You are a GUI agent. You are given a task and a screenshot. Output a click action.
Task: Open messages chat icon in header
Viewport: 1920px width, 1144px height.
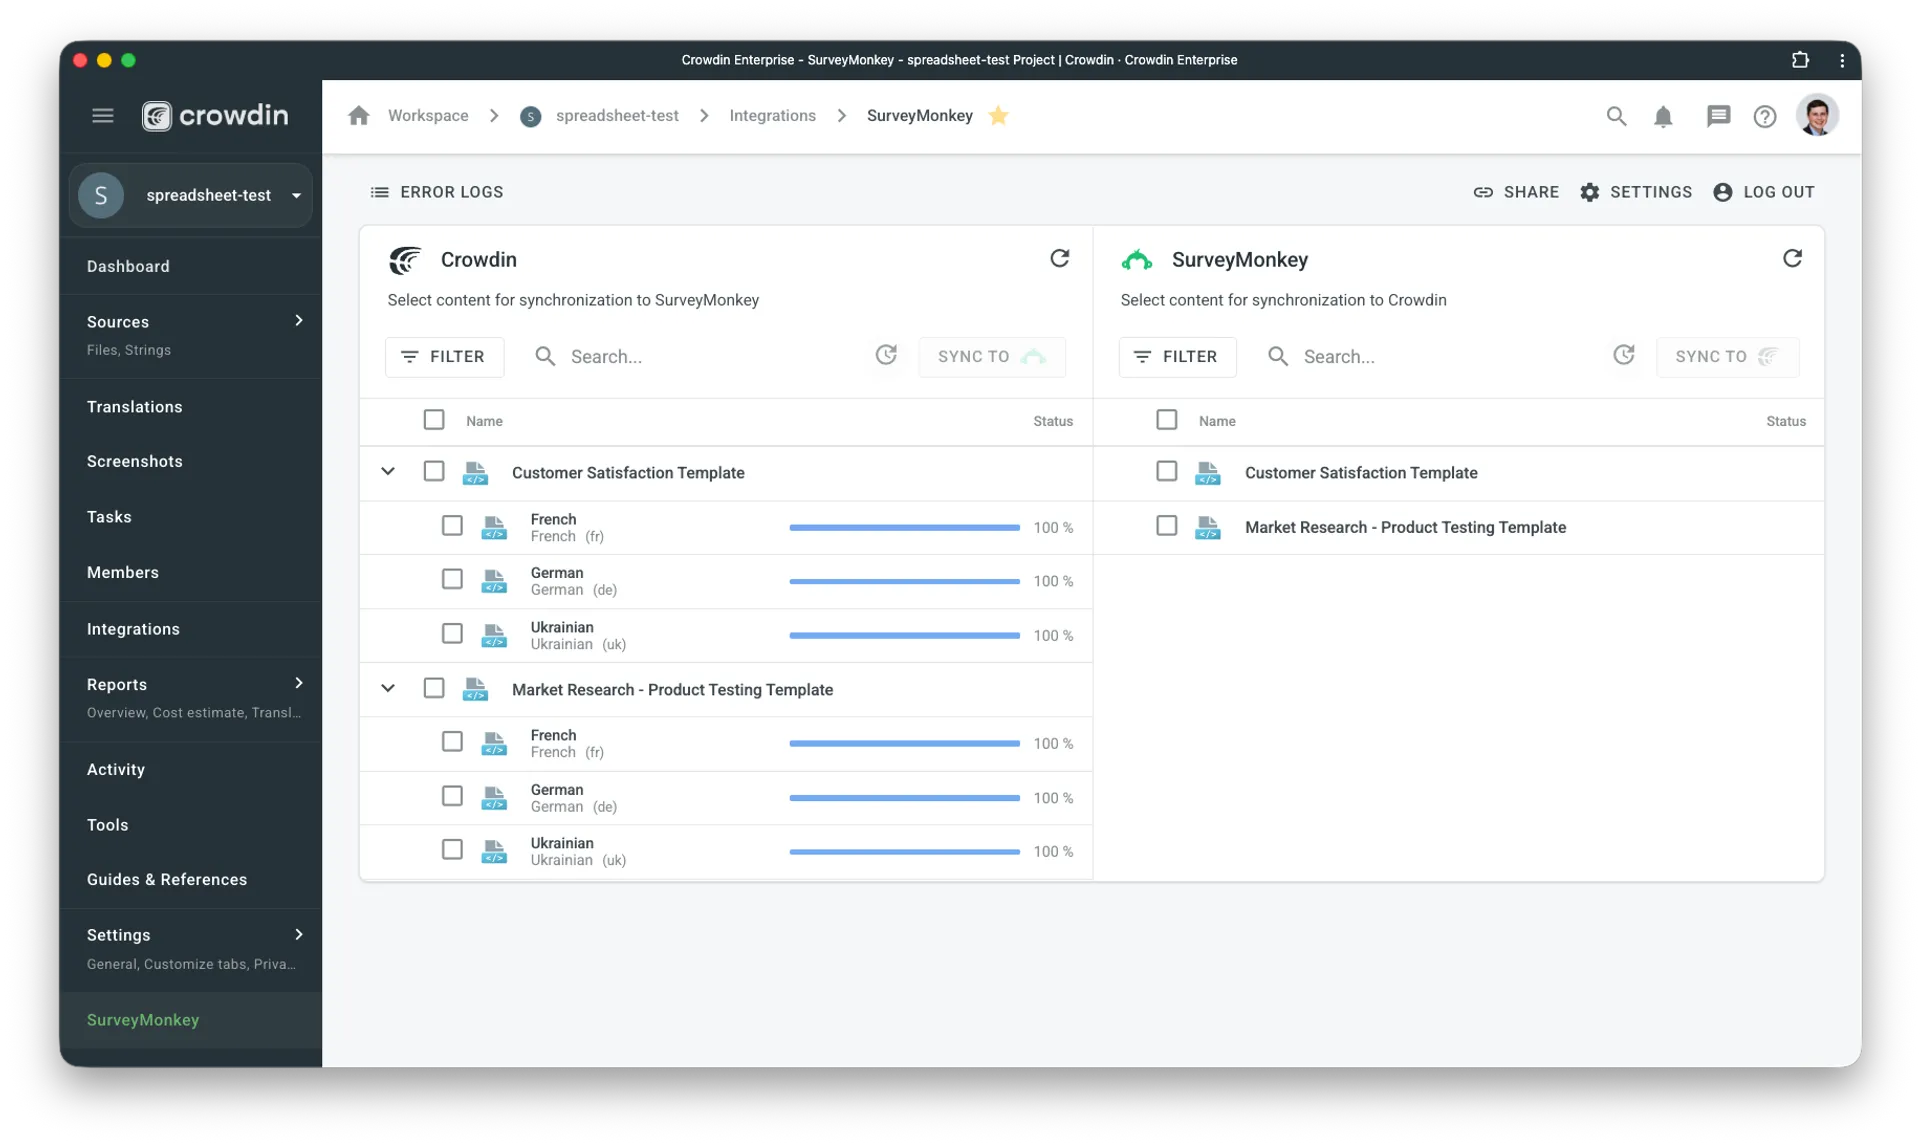pos(1718,117)
